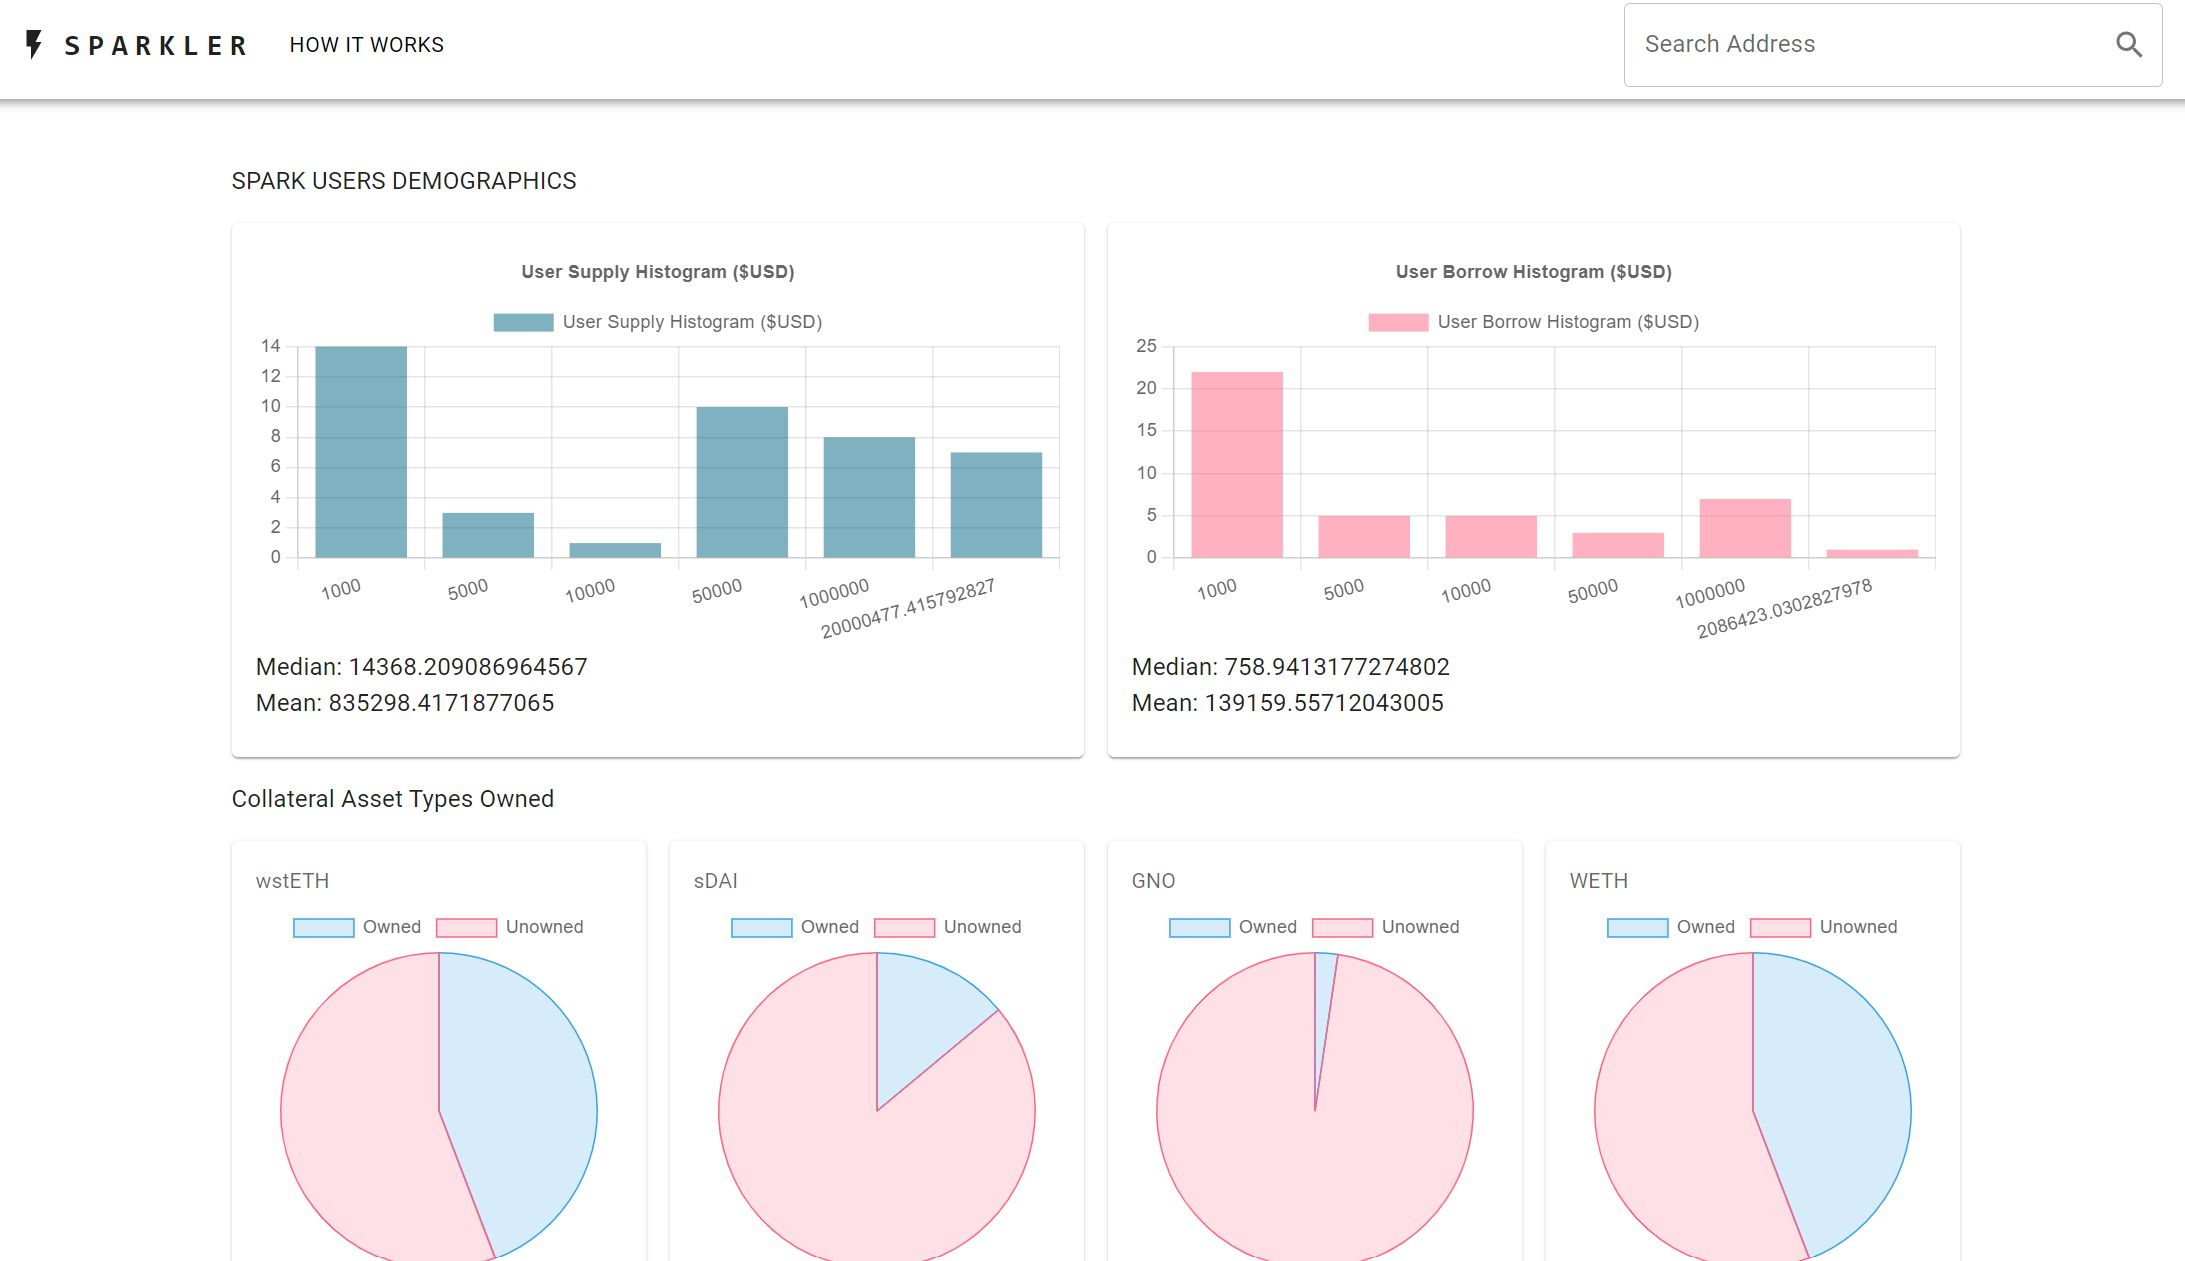
Task: Click the 2086423.0302827978 axis label
Action: pyautogui.click(x=1785, y=609)
